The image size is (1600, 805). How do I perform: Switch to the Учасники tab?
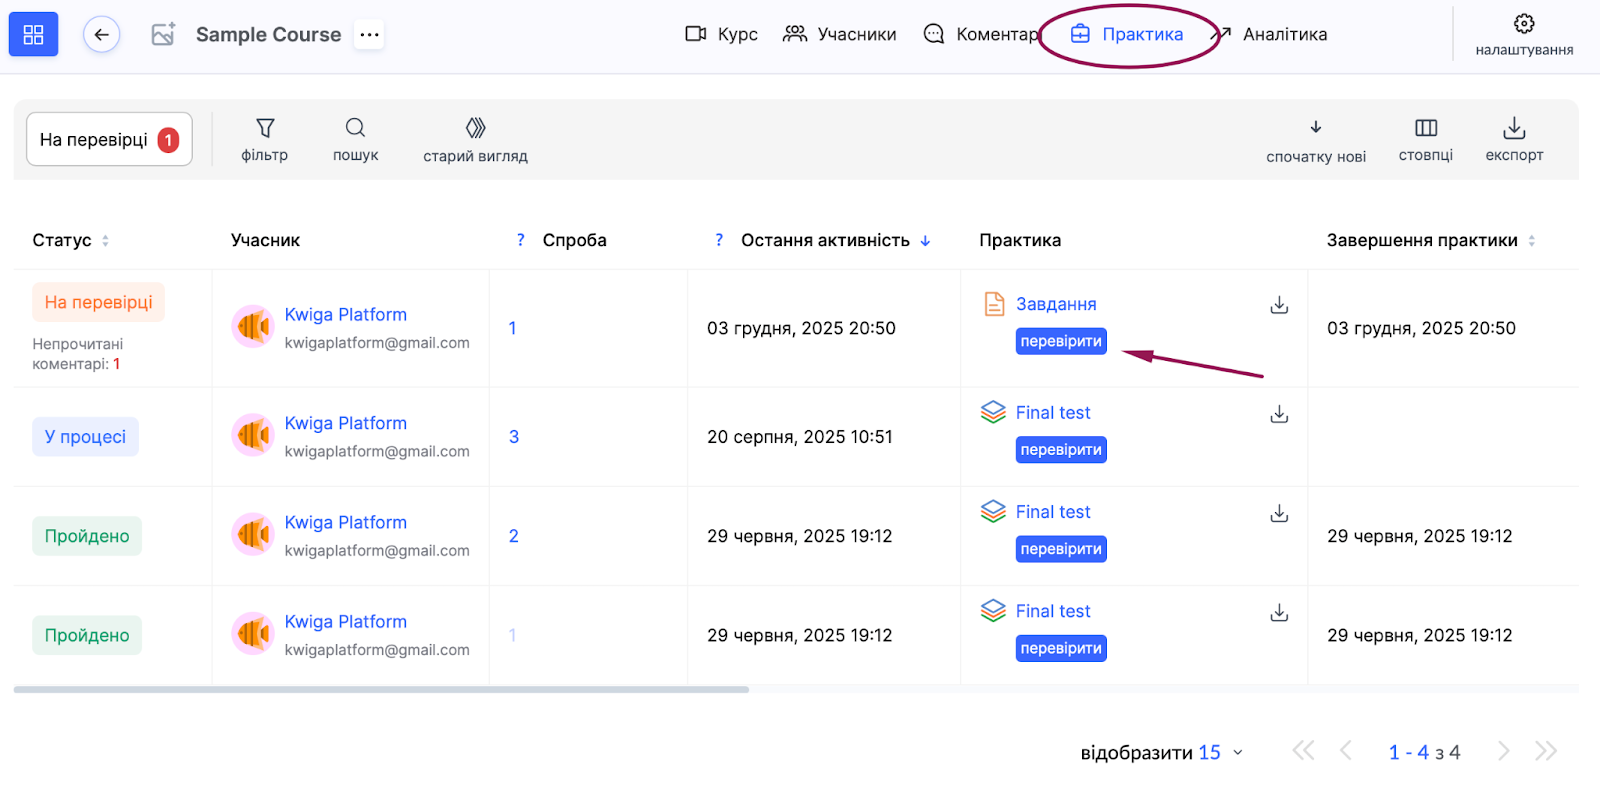[840, 34]
